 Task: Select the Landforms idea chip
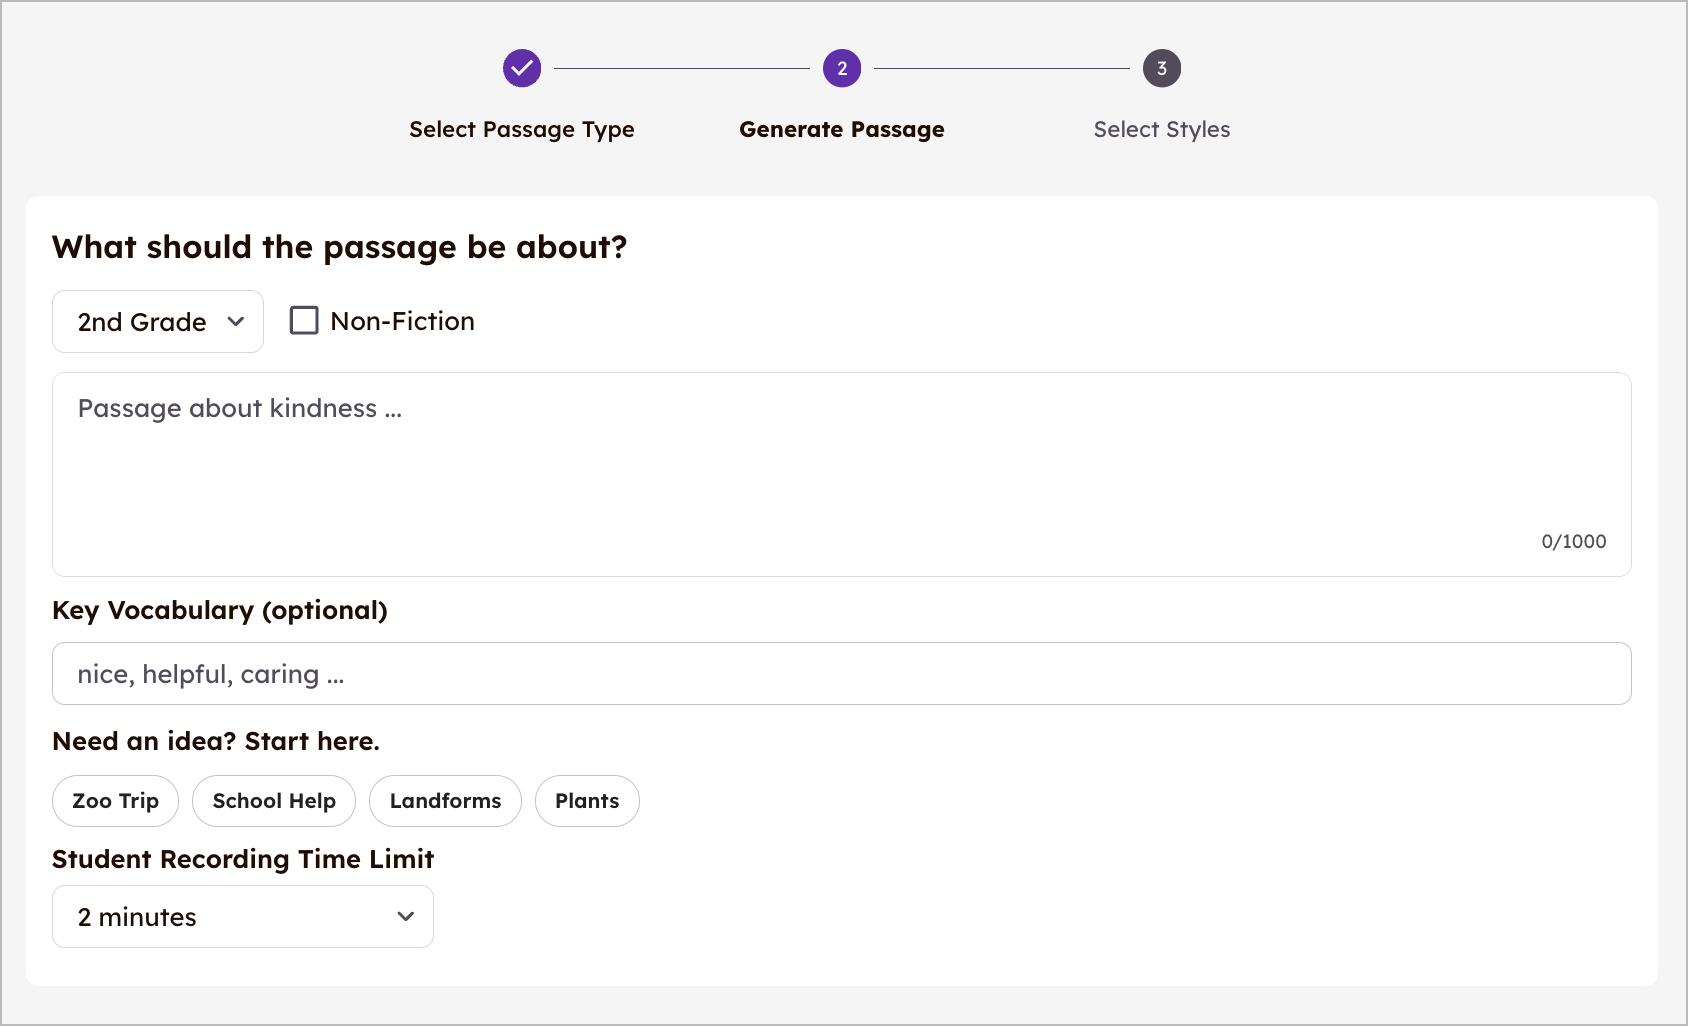coord(445,801)
